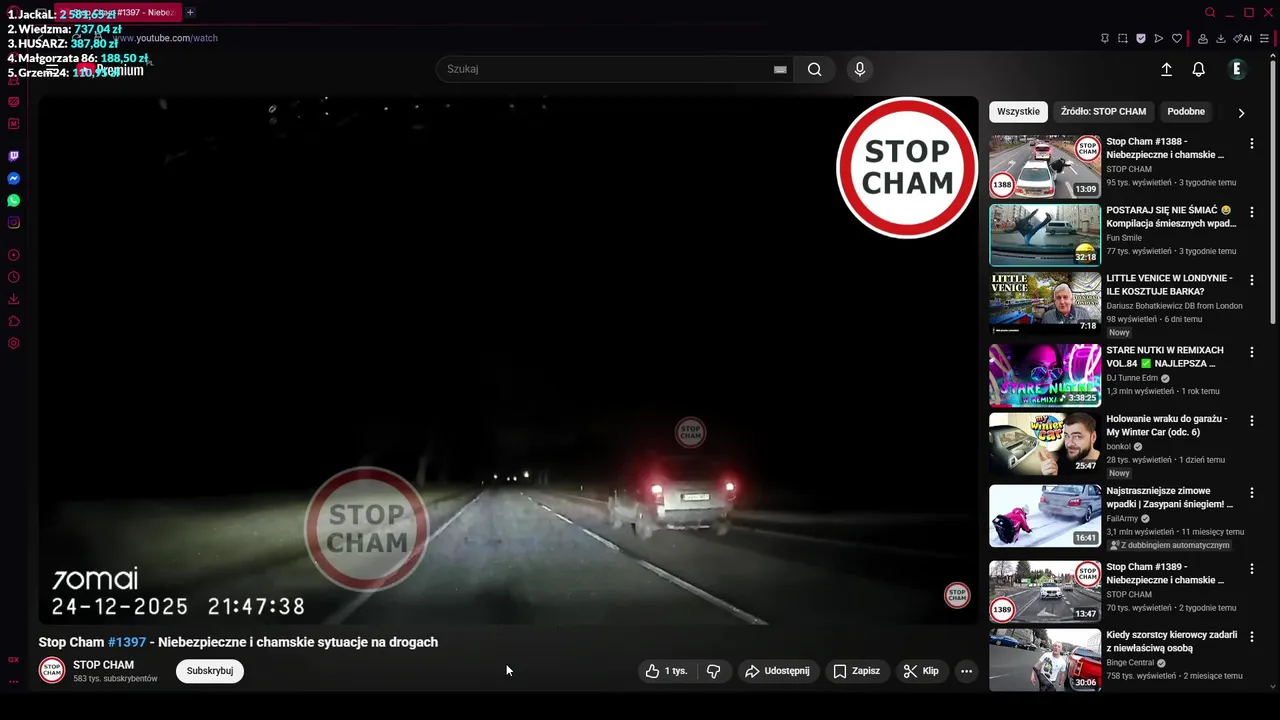Open My Winter Car video thumbnail
The image size is (1280, 720).
click(1045, 444)
